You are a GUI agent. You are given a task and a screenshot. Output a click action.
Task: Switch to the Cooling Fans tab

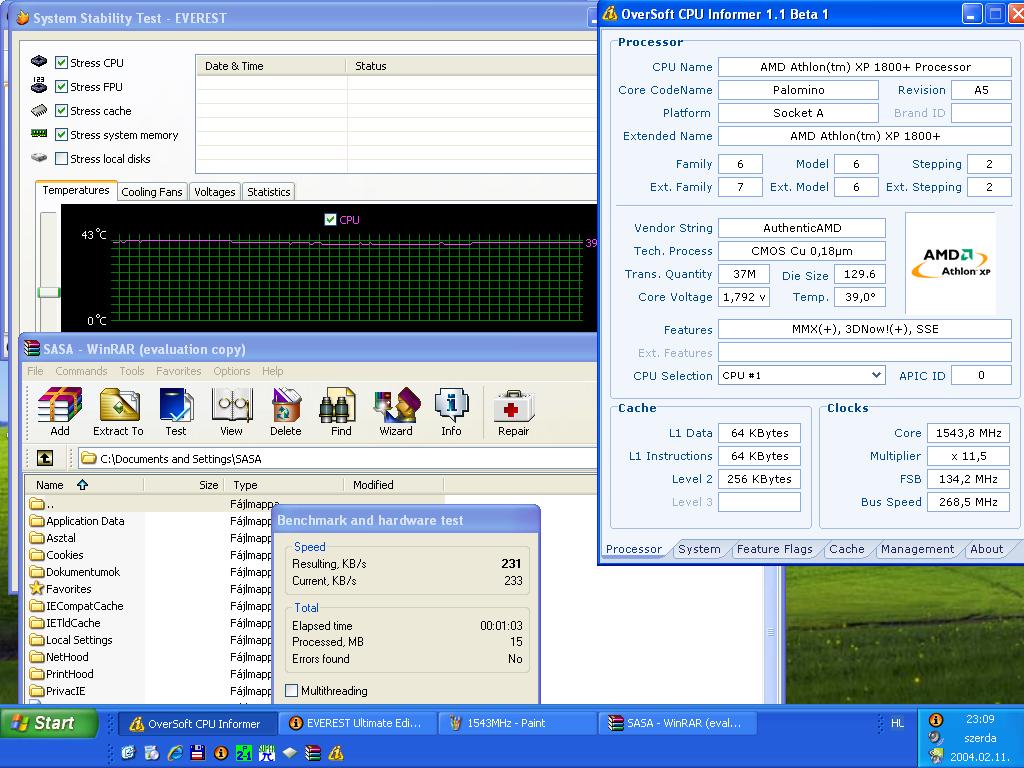pos(152,192)
